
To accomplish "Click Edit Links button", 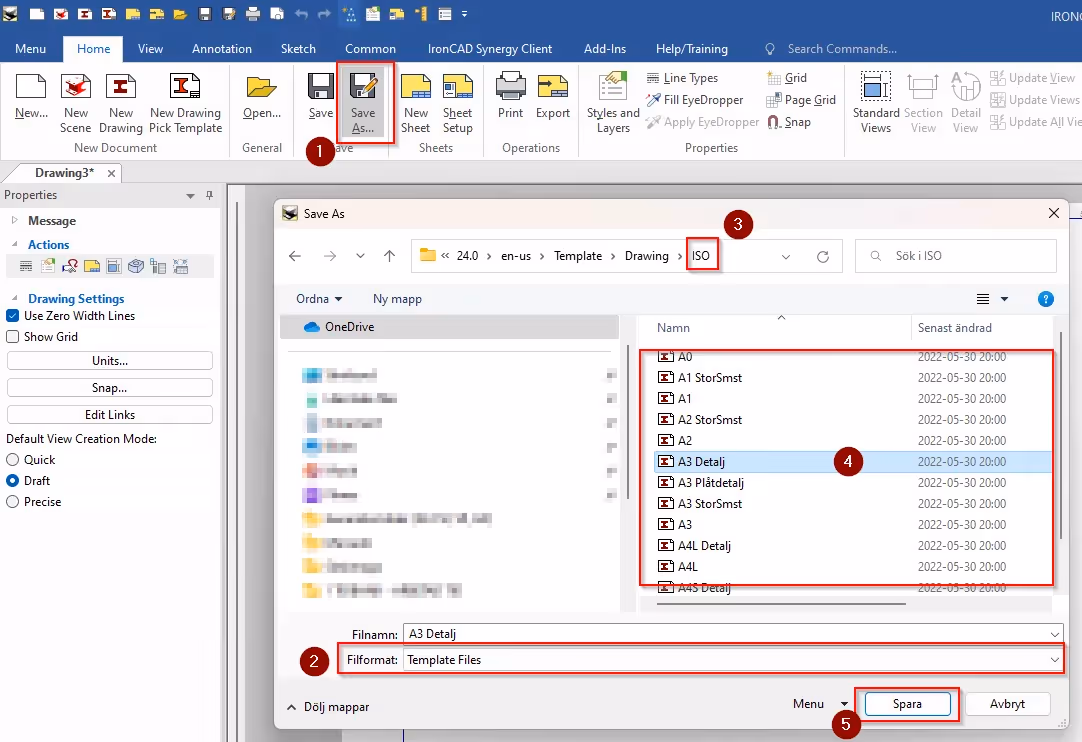I will pos(110,415).
